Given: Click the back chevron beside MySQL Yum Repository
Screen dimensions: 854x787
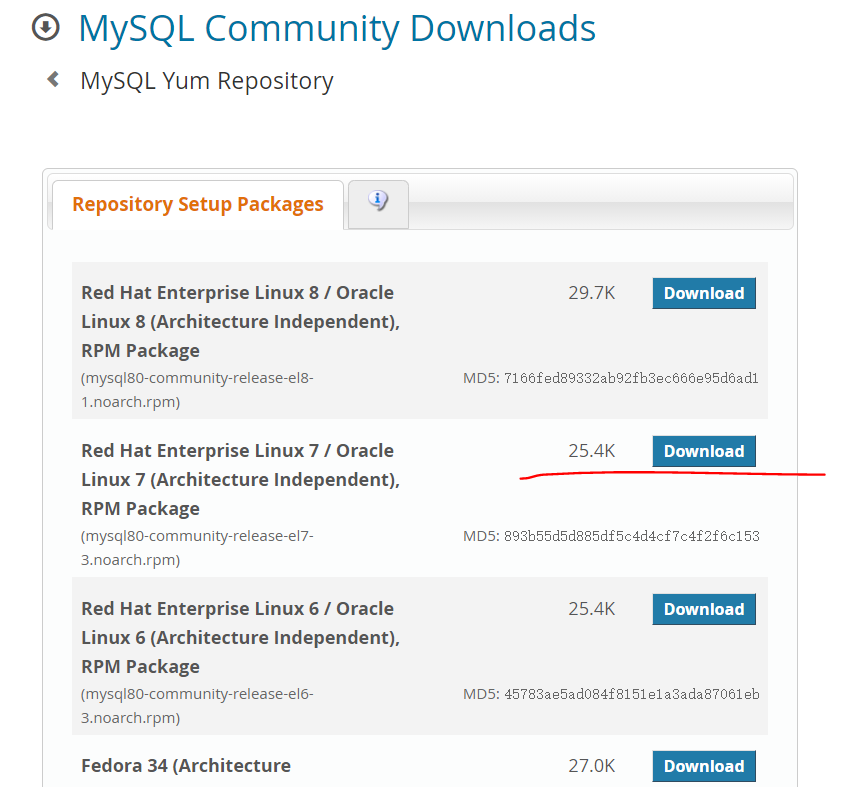Looking at the screenshot, I should tap(53, 80).
